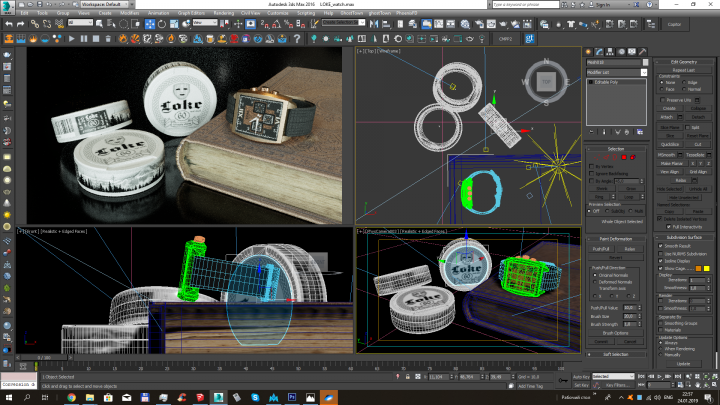Open the Workspace Default dropdown

click(x=105, y=4)
